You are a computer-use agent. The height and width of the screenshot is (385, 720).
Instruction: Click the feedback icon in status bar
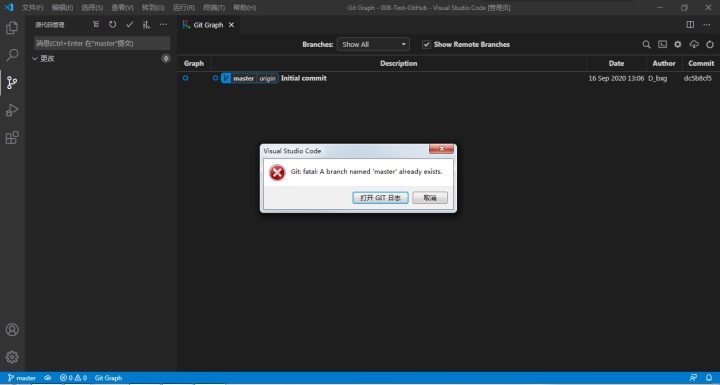pos(693,378)
